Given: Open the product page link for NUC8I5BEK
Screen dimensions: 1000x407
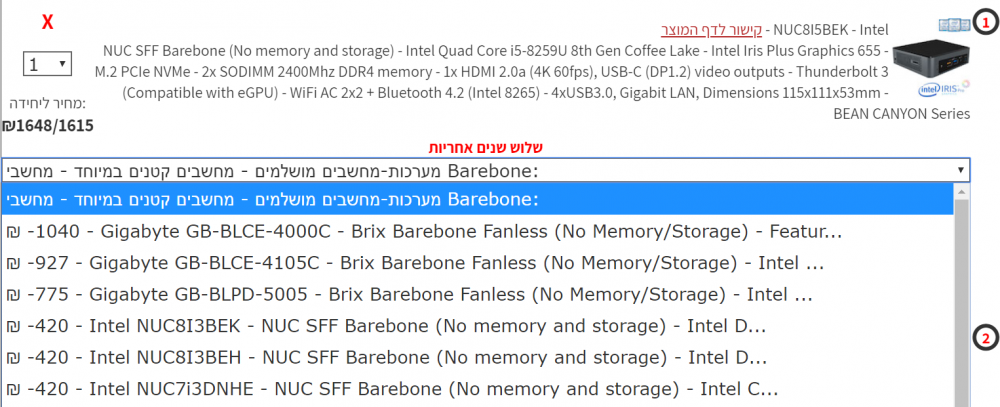Looking at the screenshot, I should point(711,29).
